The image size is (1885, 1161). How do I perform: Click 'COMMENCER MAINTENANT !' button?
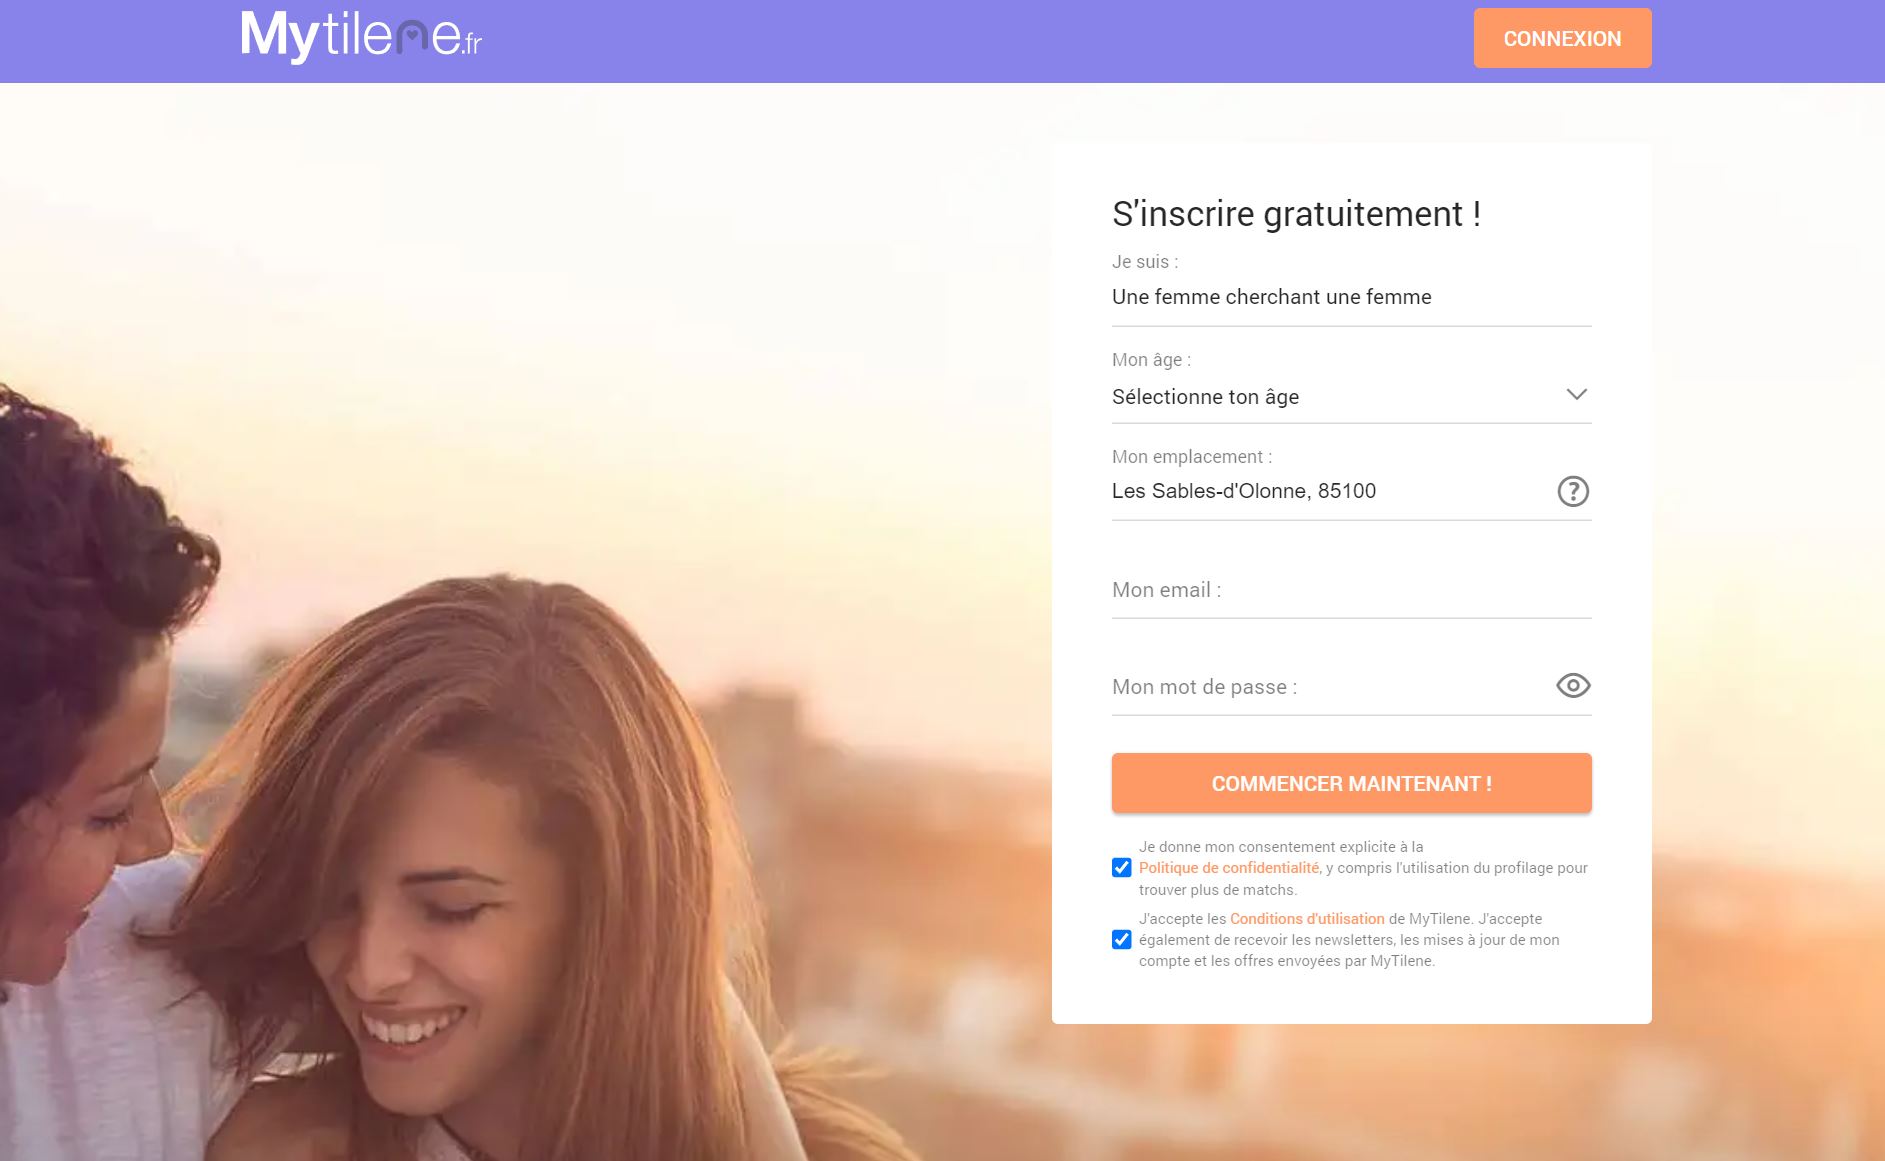click(1351, 783)
